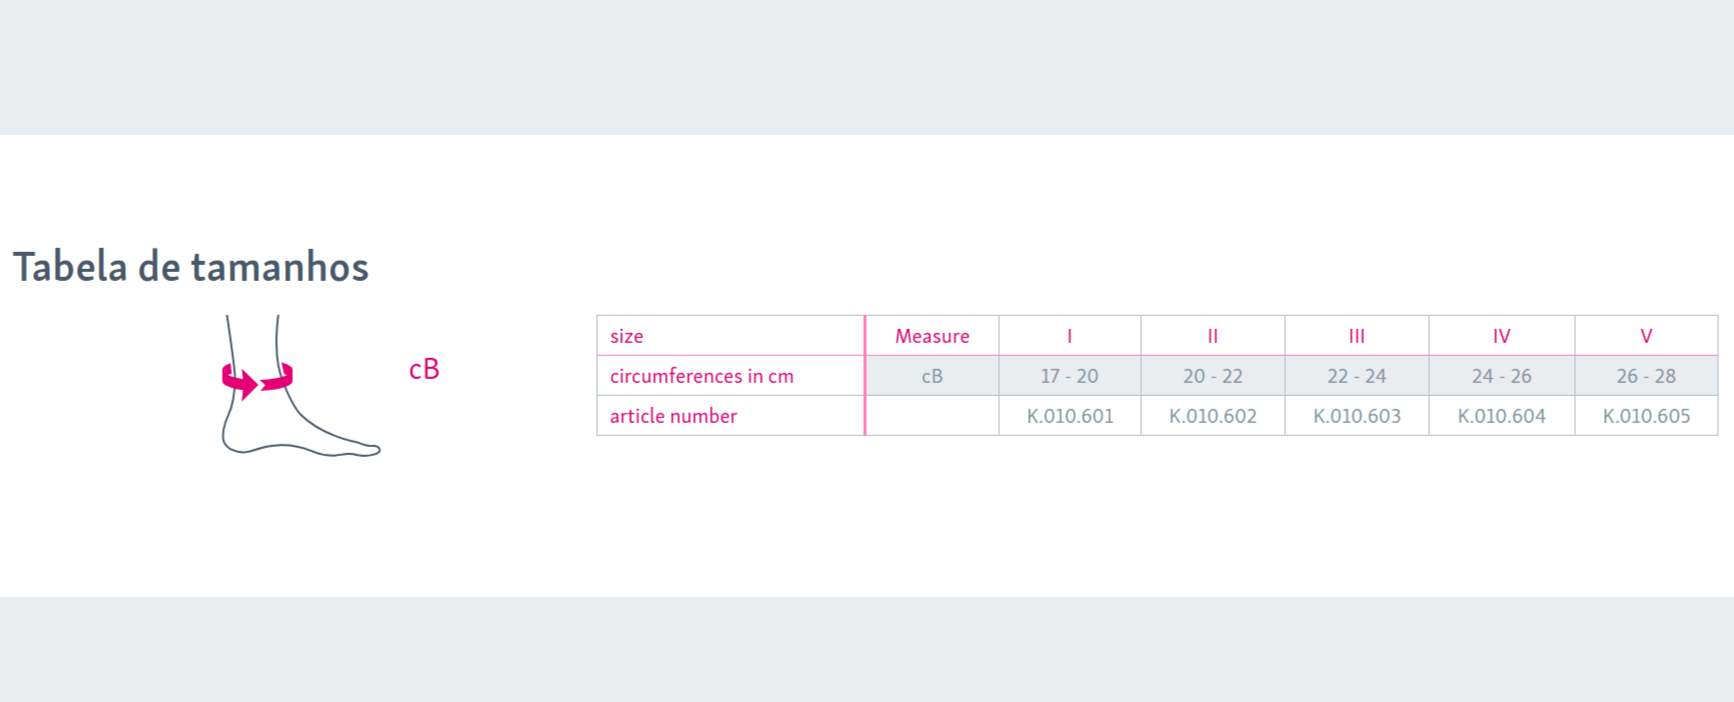This screenshot has width=1734, height=702.
Task: Click article number K.010.602
Action: (x=1213, y=416)
